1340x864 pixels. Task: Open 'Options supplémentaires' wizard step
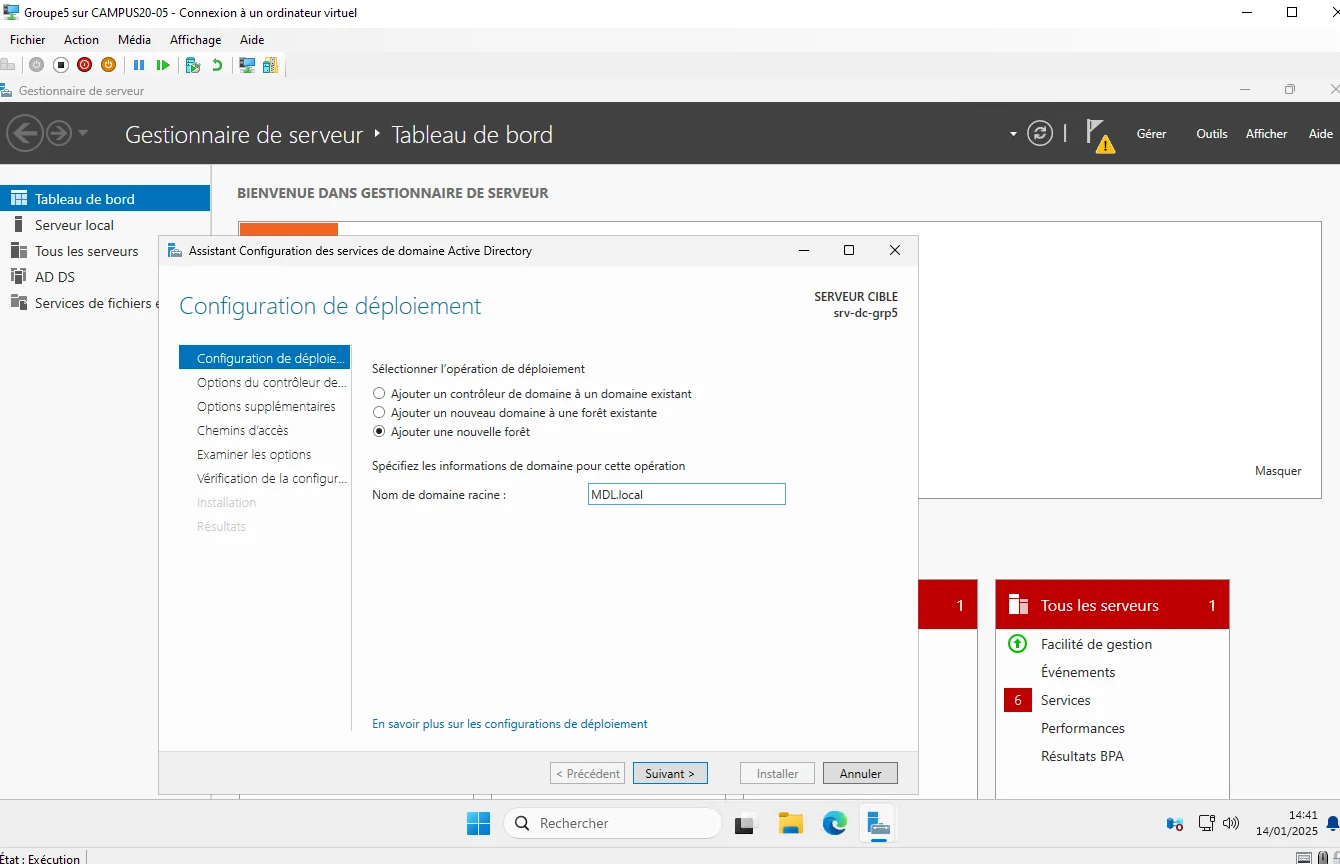click(x=266, y=407)
